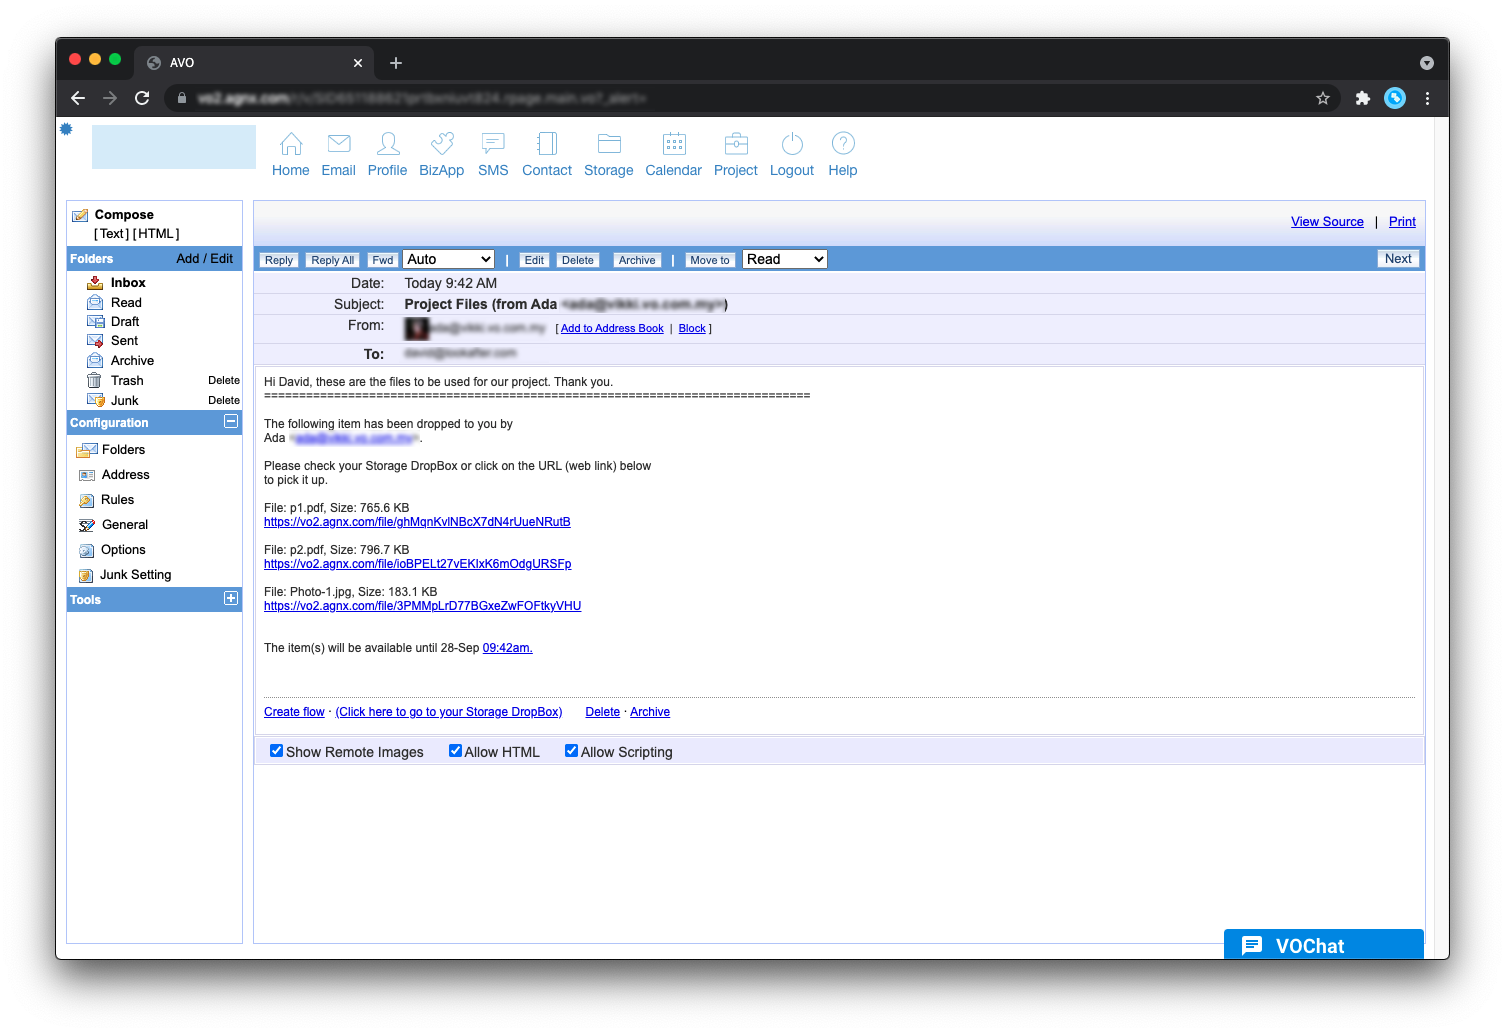Open the Move to folder dropdown
This screenshot has width=1505, height=1033.
(785, 260)
